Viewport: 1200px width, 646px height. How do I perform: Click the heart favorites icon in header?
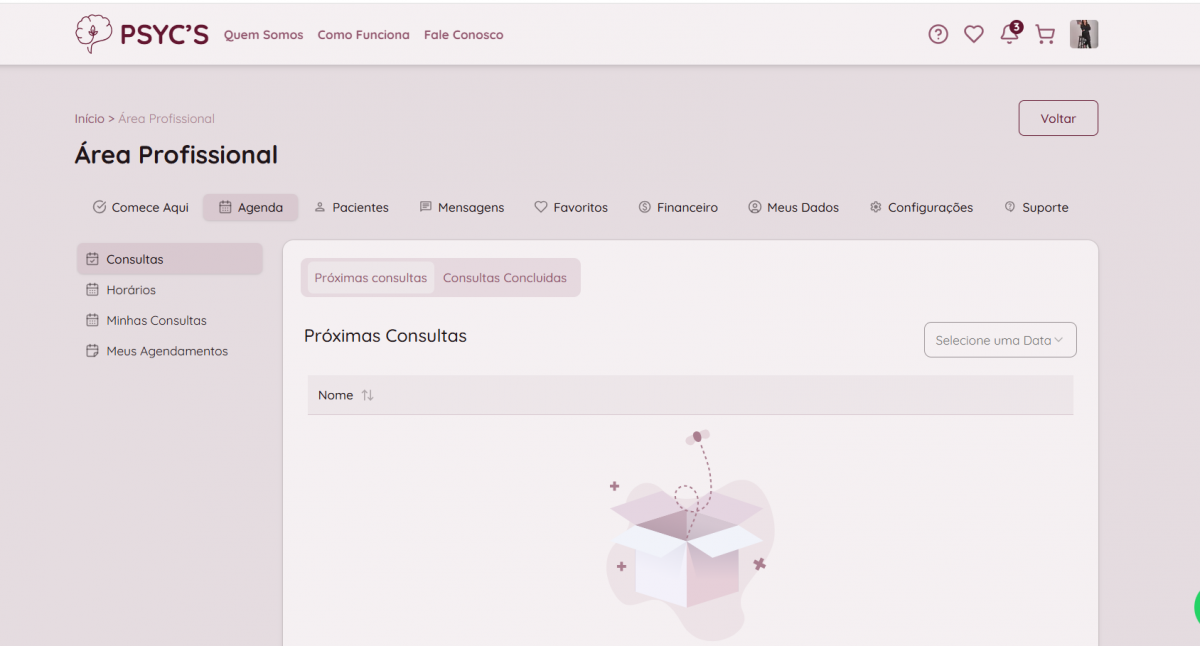tap(973, 35)
